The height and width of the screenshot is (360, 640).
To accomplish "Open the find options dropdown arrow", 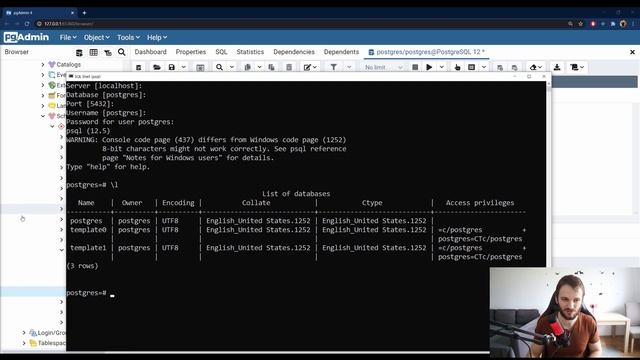I will [x=232, y=67].
